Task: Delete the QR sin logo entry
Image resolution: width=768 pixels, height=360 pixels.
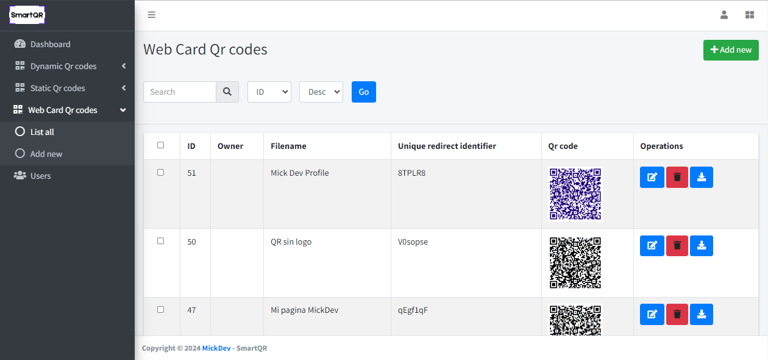Action: coord(677,245)
